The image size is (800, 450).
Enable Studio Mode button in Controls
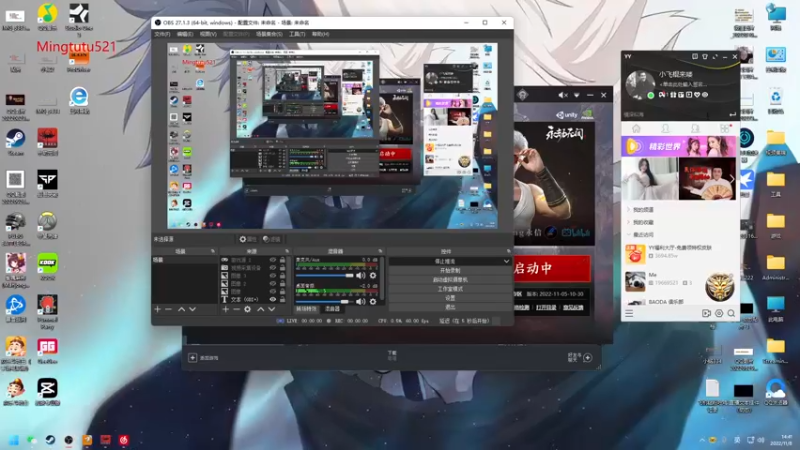coord(449,289)
